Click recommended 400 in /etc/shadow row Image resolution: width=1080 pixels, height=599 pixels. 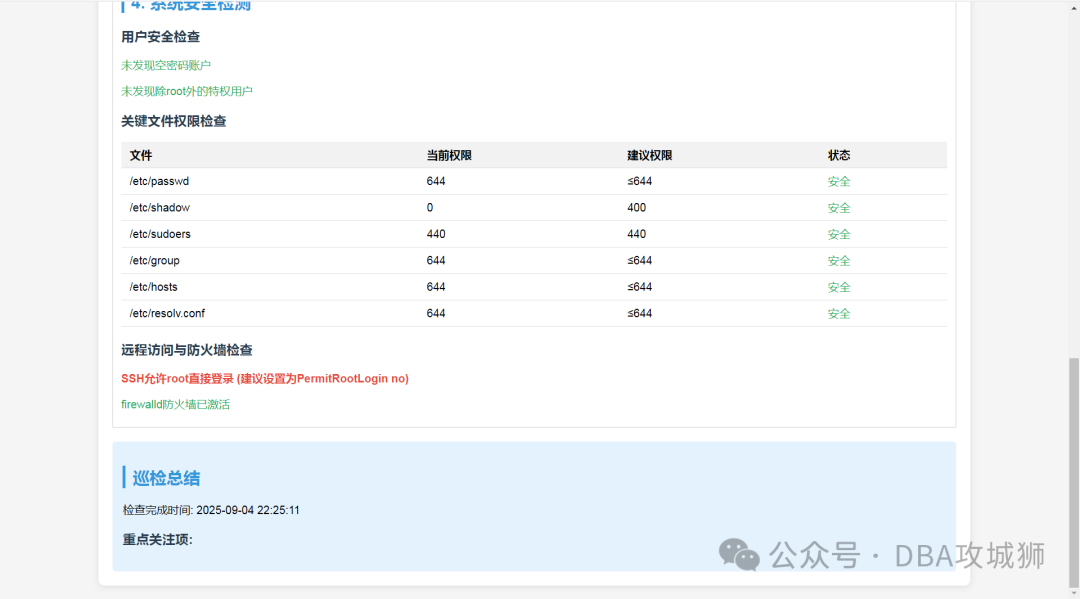[636, 208]
